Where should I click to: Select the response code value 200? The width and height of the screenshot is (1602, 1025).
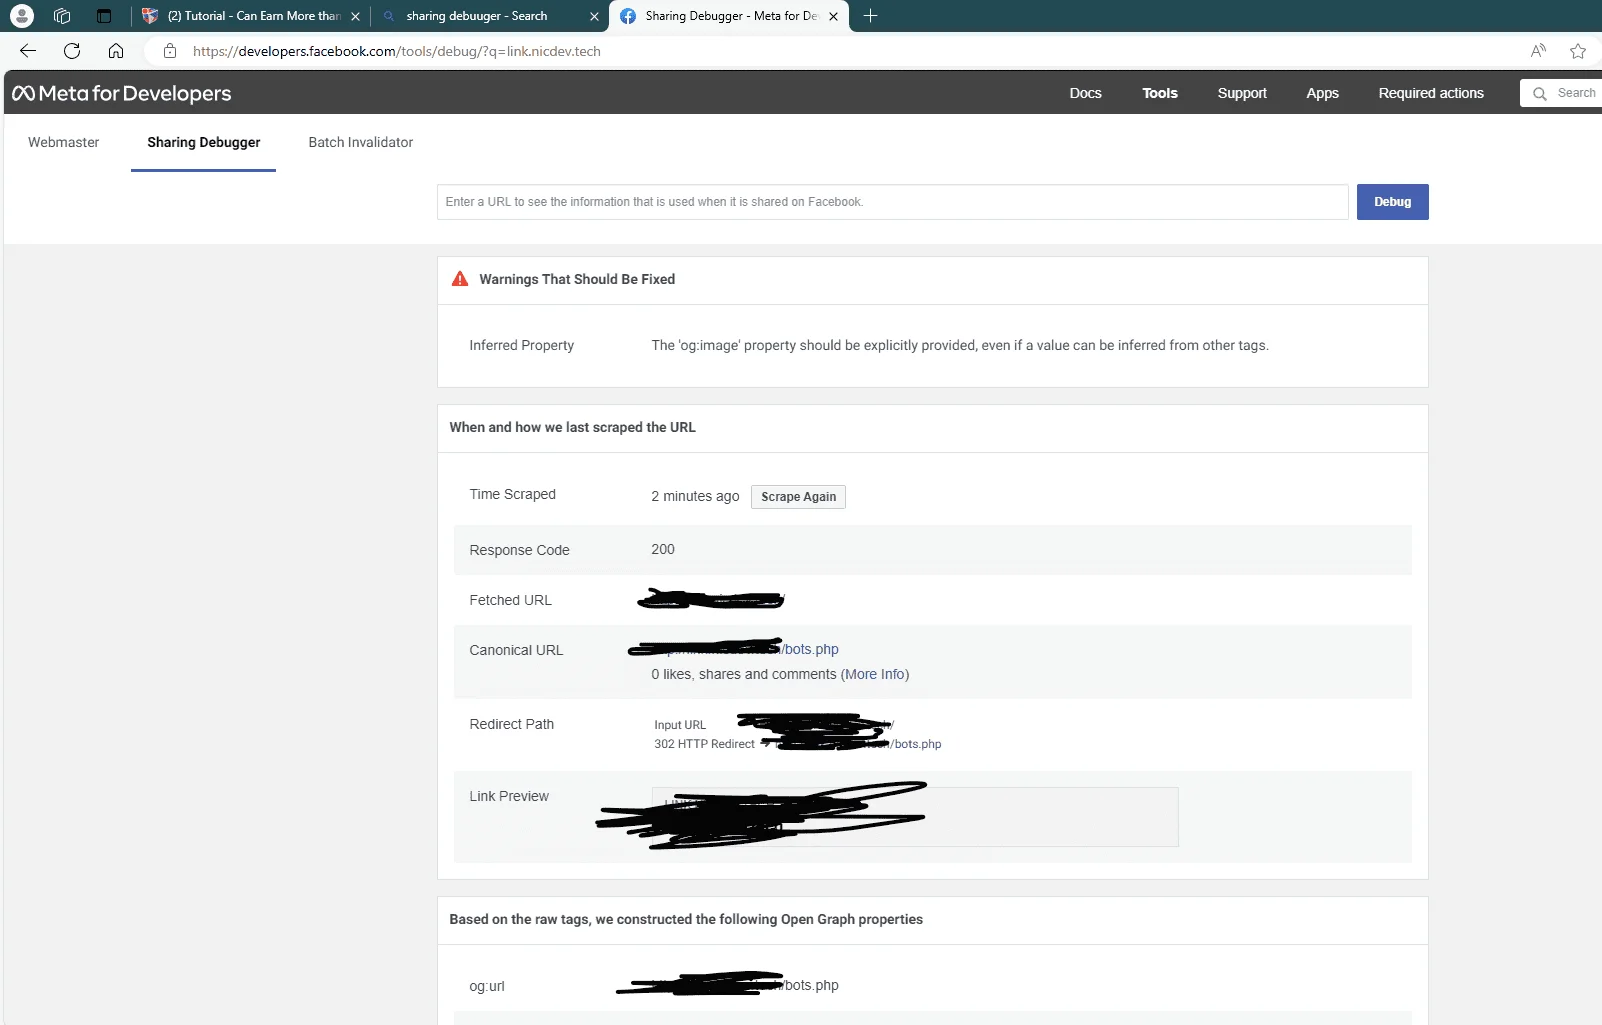click(663, 549)
